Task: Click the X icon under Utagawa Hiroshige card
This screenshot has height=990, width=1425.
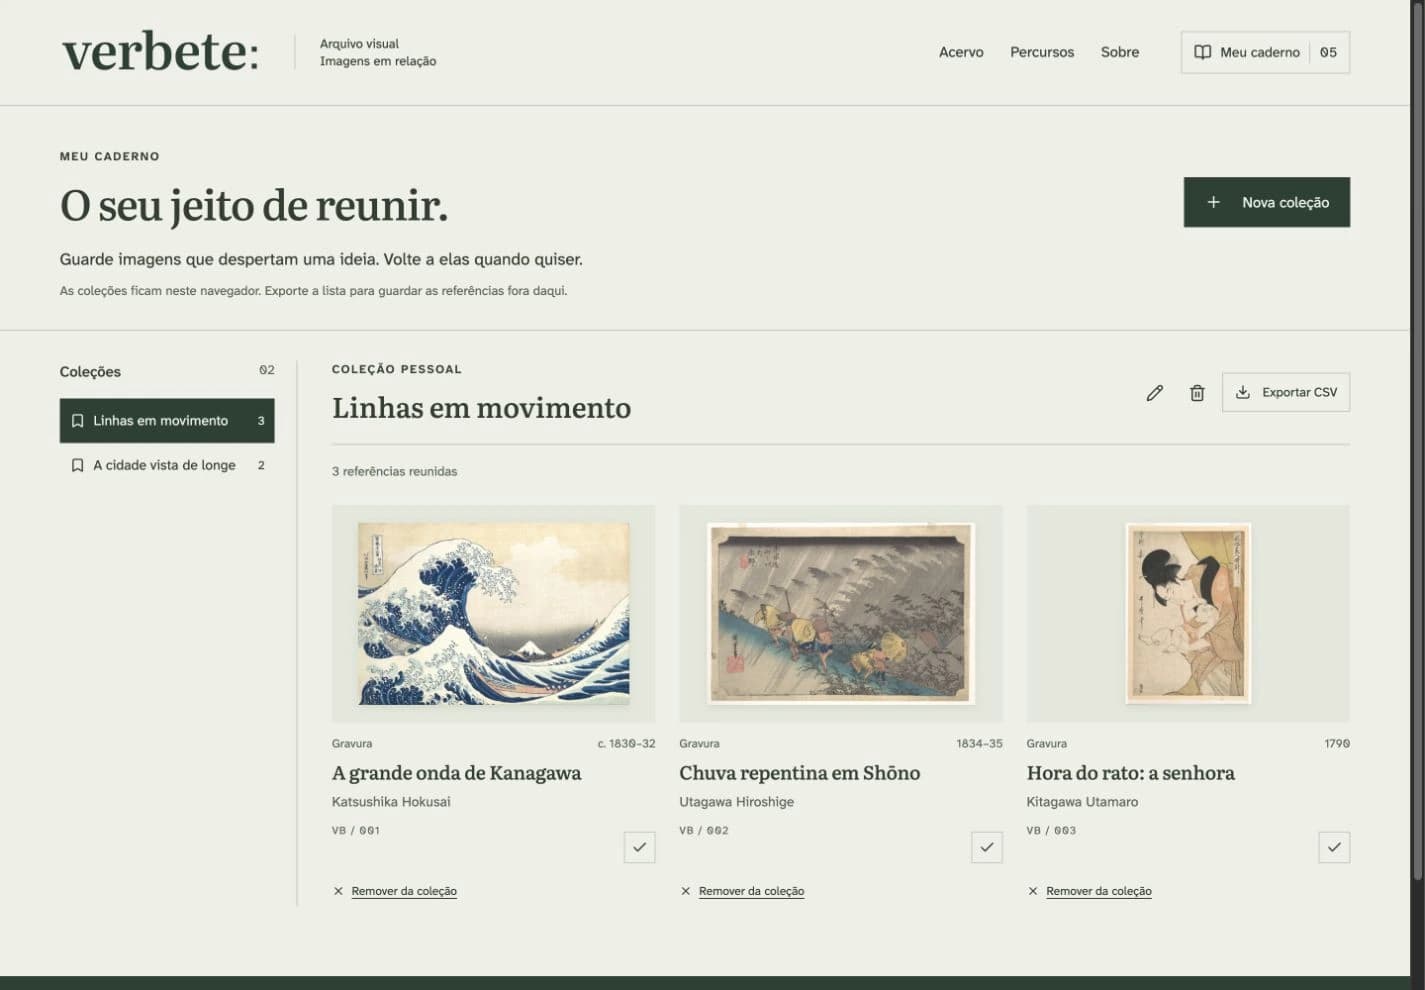Action: click(x=685, y=891)
